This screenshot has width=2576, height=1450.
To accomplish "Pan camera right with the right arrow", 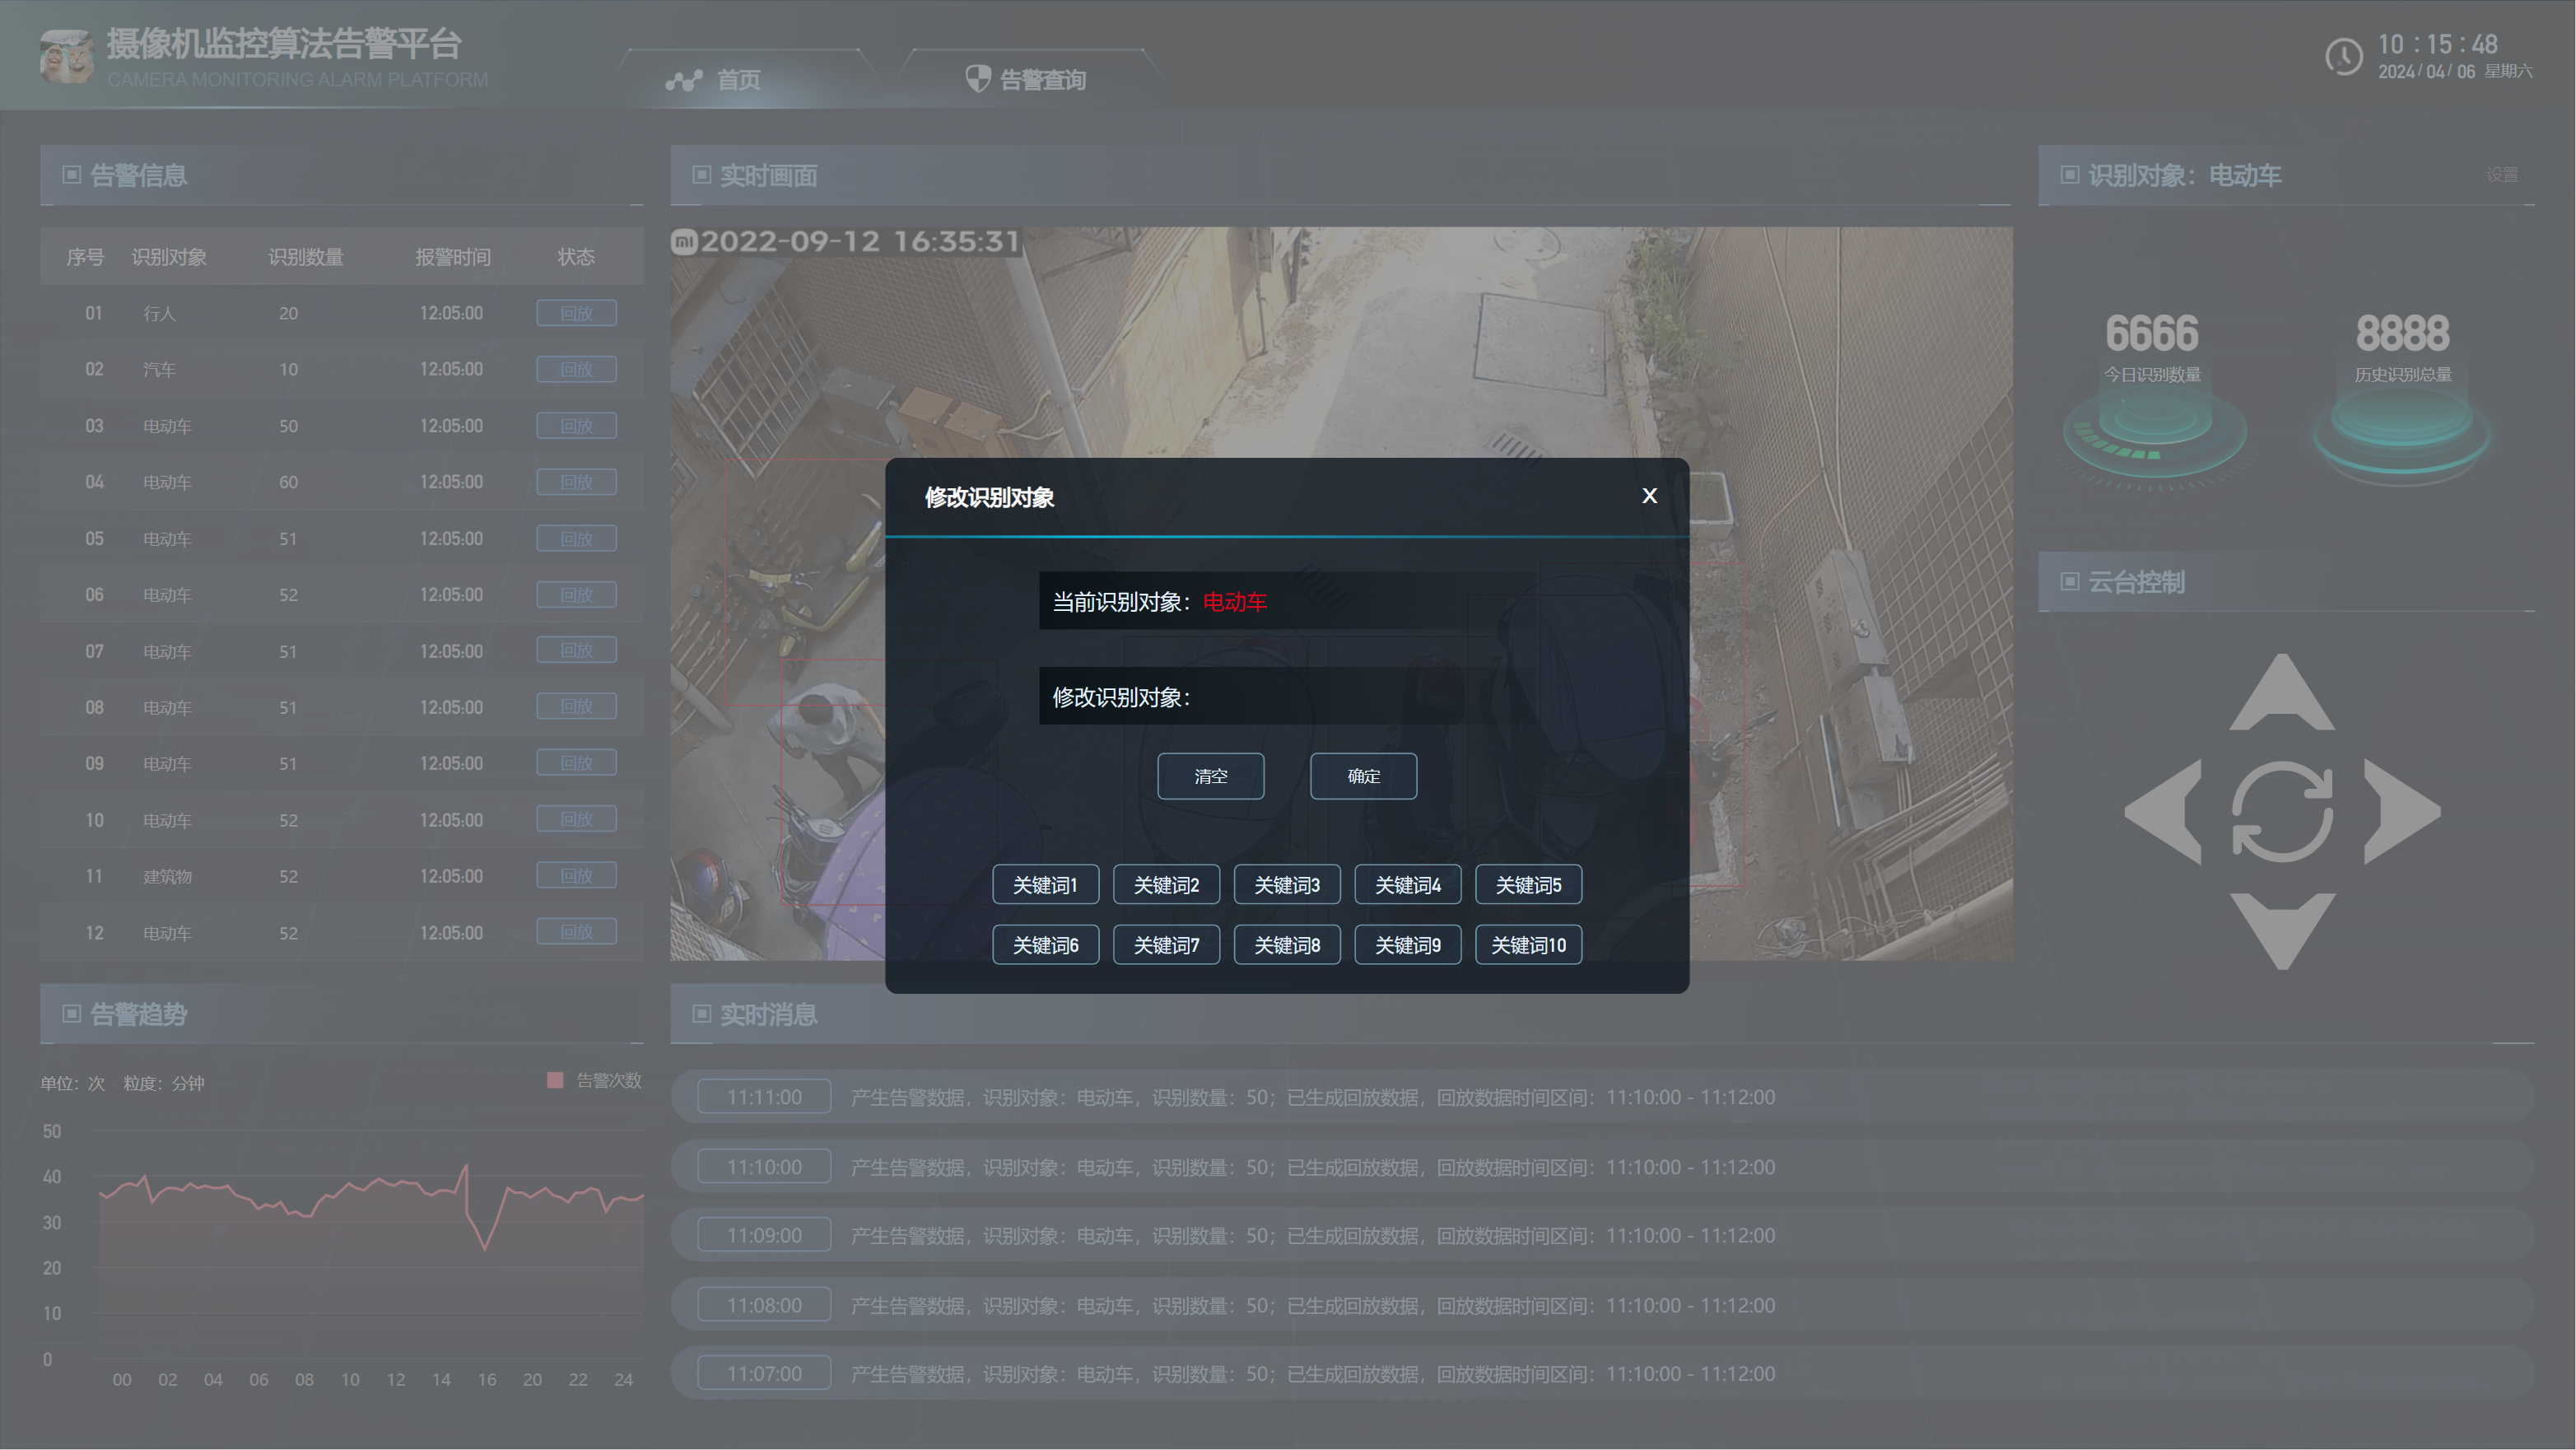I will [x=2402, y=811].
